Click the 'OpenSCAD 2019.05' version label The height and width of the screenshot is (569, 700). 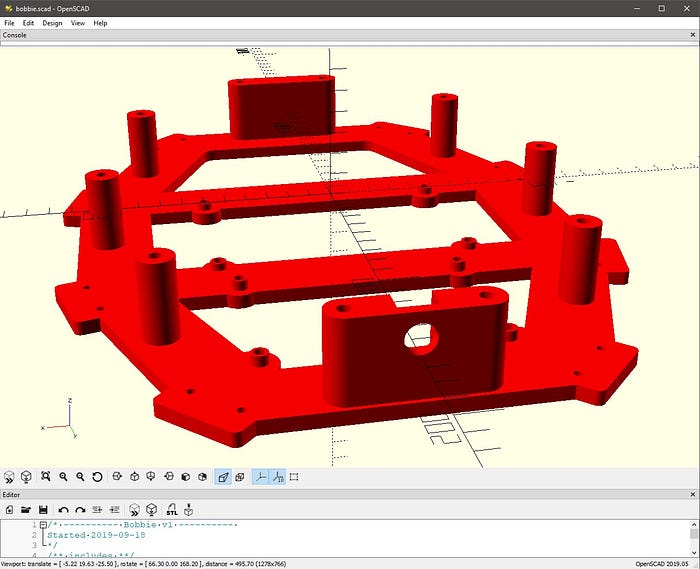(662, 564)
